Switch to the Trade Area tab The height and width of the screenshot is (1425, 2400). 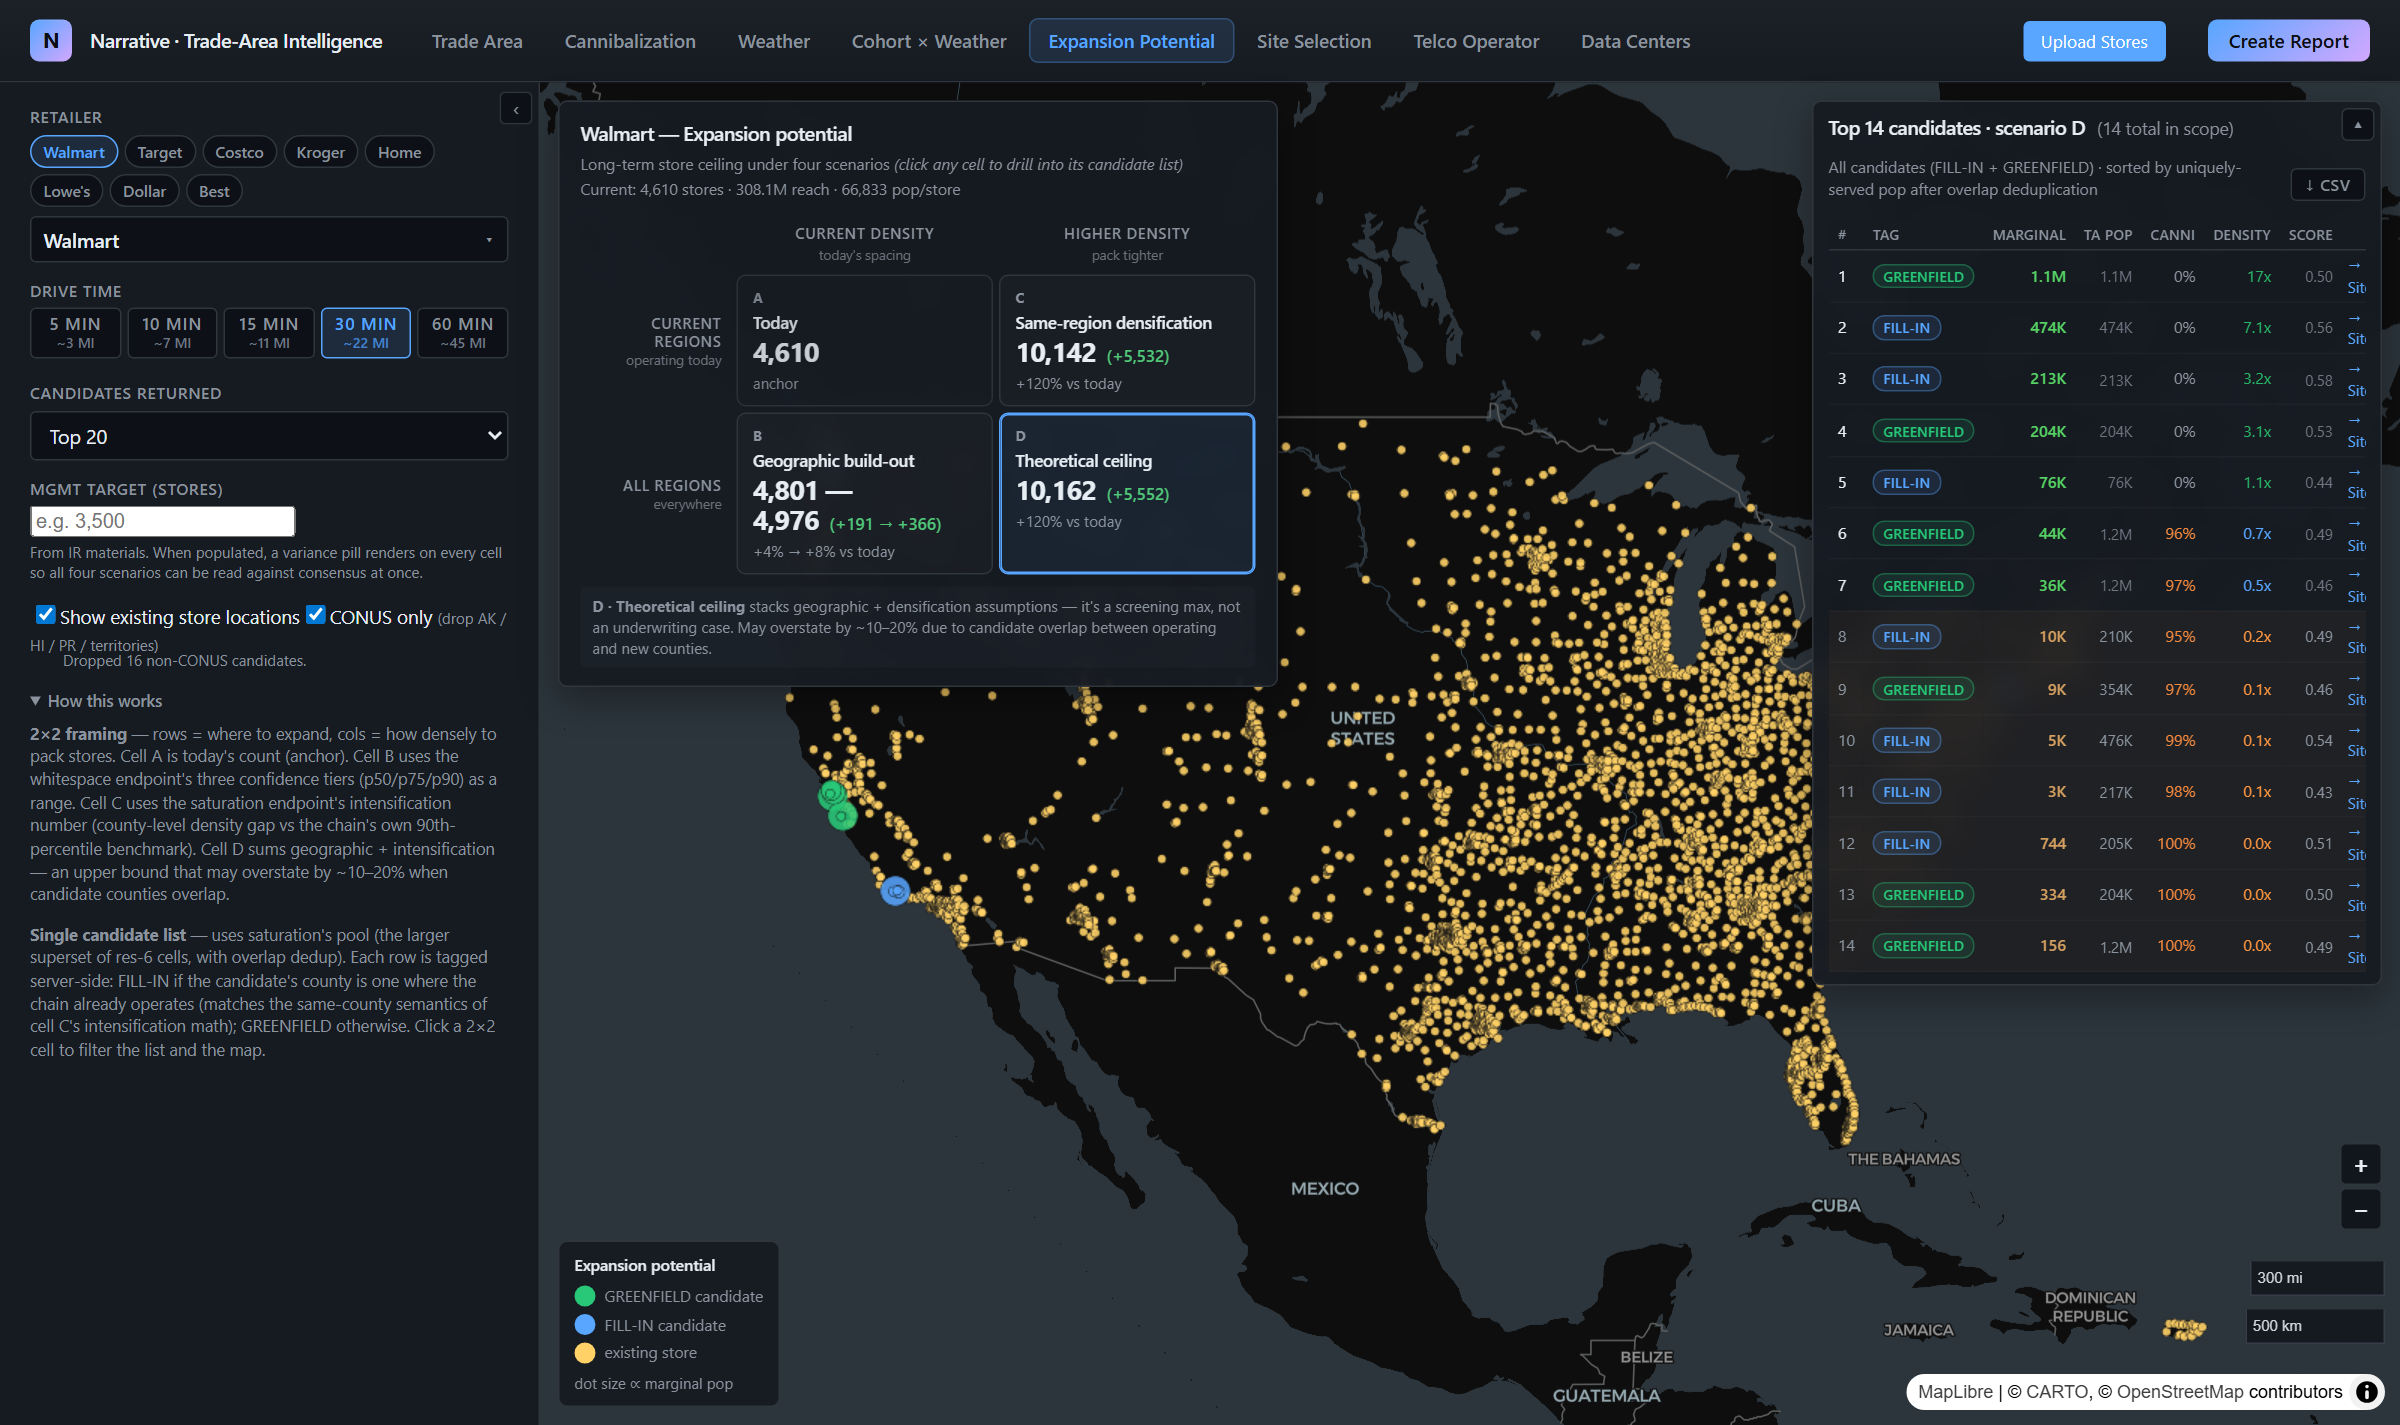click(x=477, y=41)
